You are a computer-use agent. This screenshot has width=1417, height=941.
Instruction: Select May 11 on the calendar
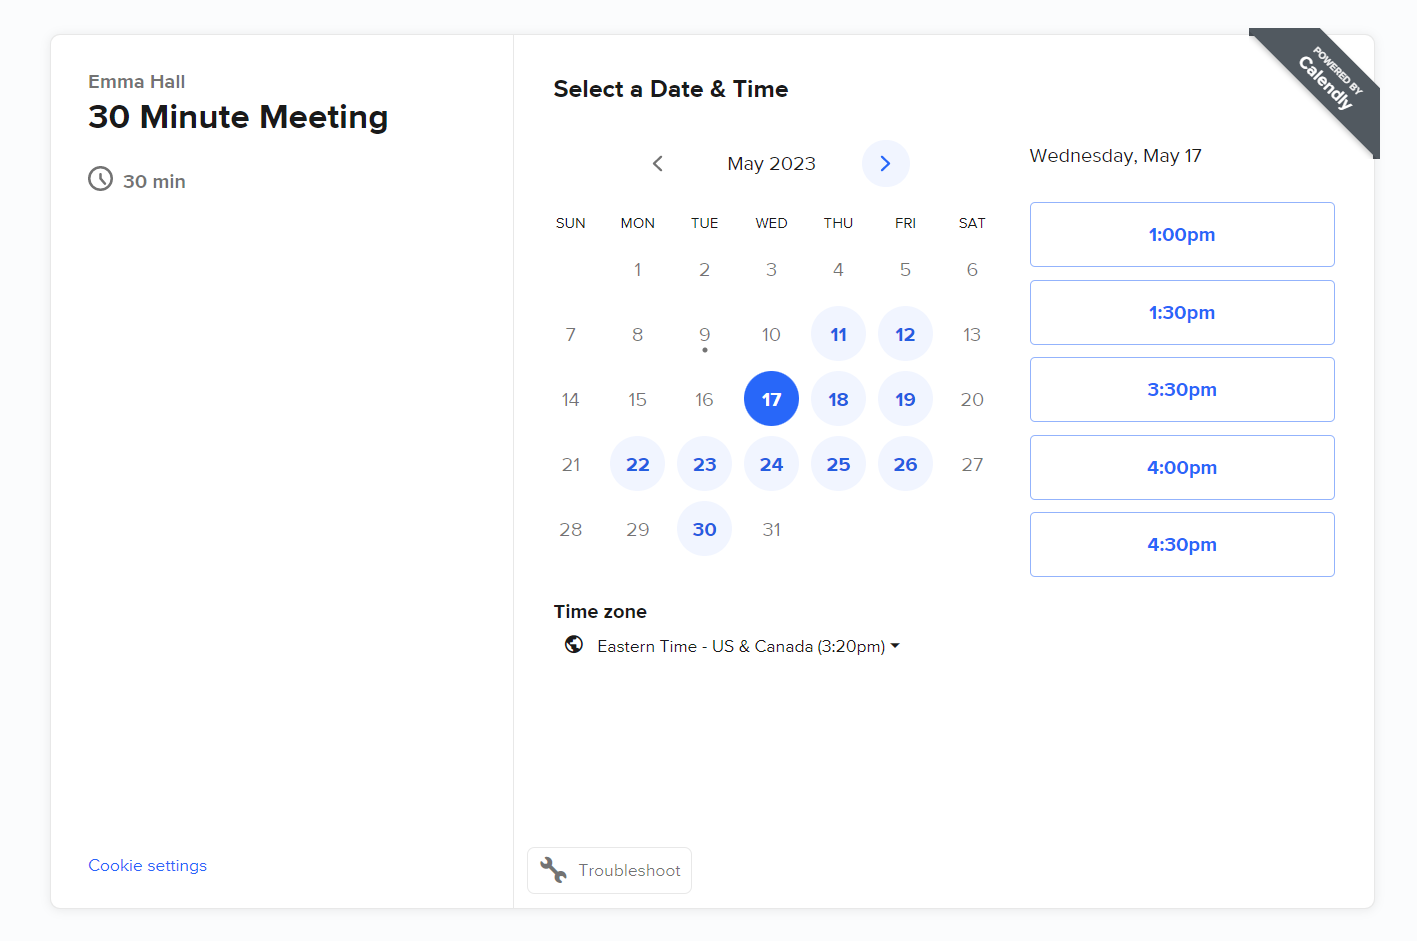pos(838,334)
